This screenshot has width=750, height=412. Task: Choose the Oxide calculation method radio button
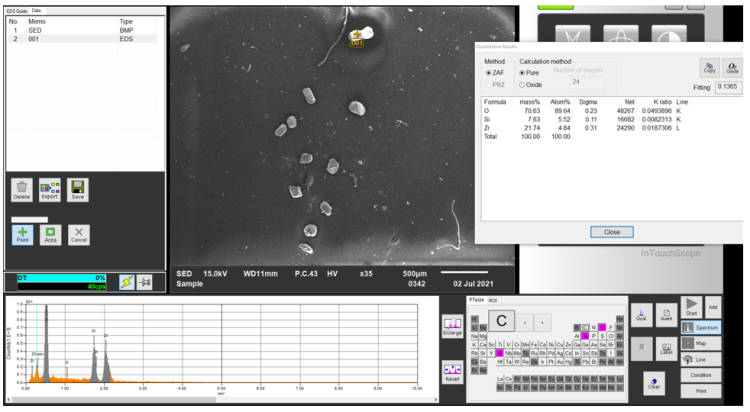(x=522, y=85)
